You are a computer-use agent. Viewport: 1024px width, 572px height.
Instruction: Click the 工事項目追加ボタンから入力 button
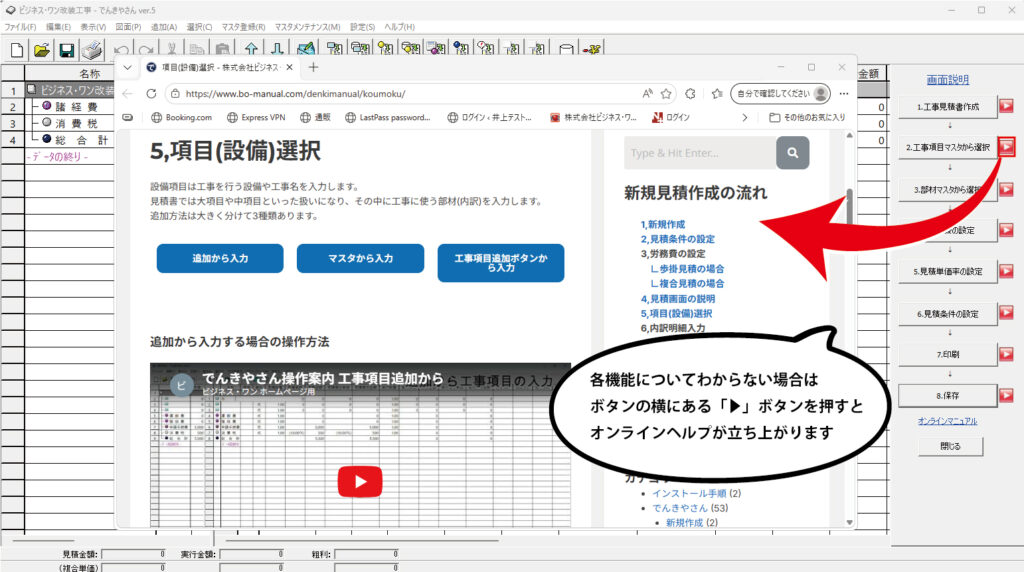(x=501, y=263)
